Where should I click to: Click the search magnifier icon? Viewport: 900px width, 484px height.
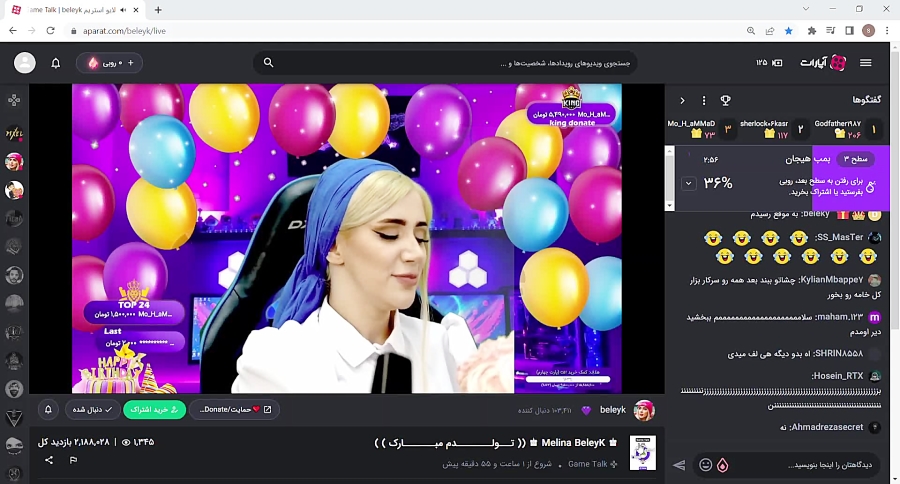pyautogui.click(x=268, y=63)
